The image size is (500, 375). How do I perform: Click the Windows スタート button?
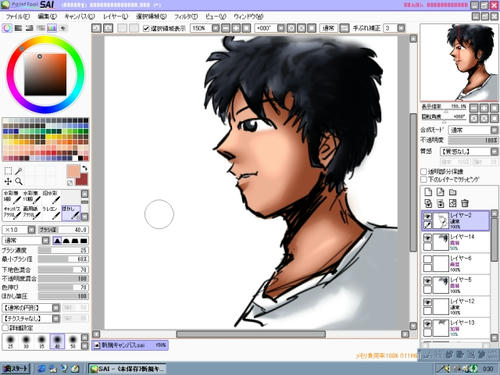(15, 368)
